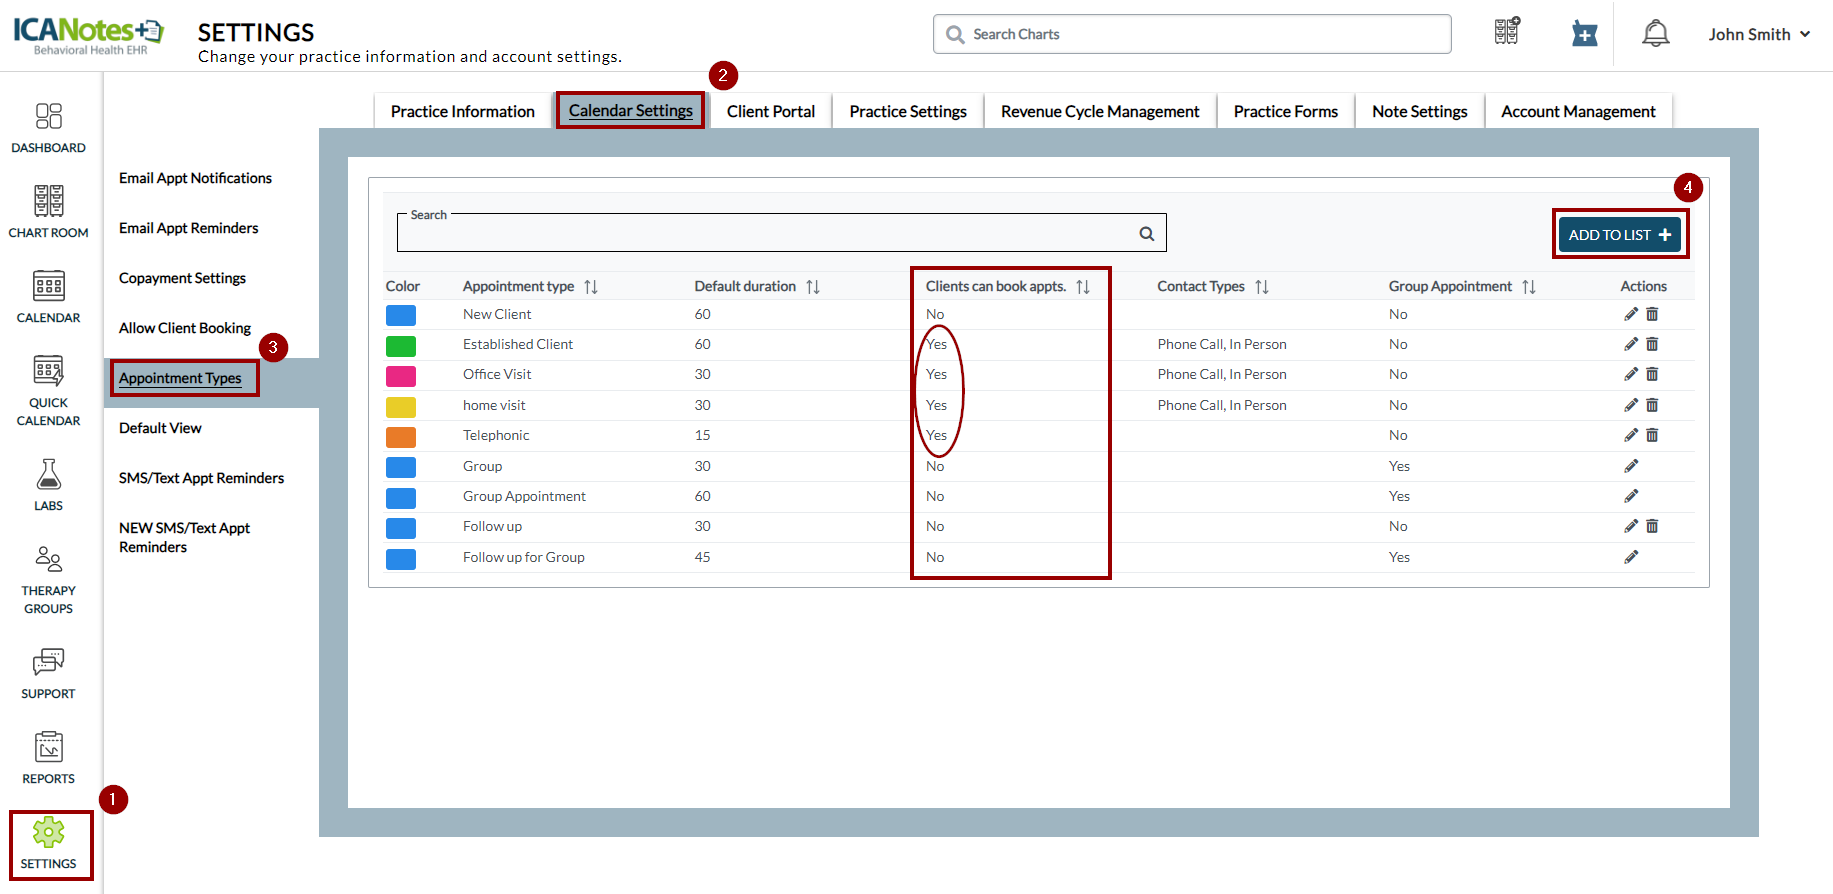Image resolution: width=1833 pixels, height=894 pixels.
Task: Open Therapy Groups in the sidebar
Action: click(48, 580)
